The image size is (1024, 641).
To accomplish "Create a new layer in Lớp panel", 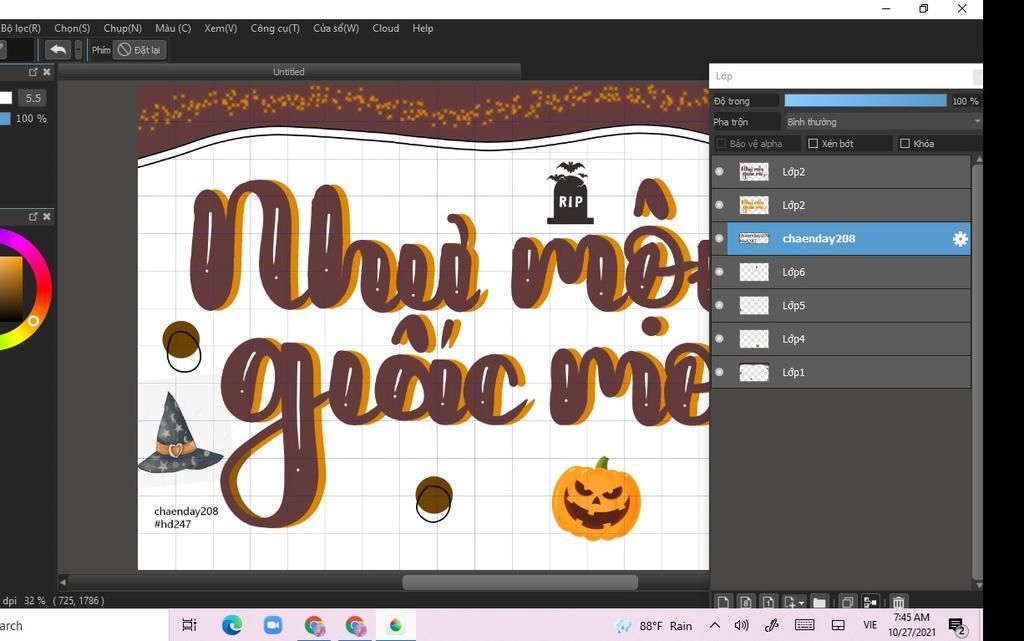I will (x=723, y=601).
